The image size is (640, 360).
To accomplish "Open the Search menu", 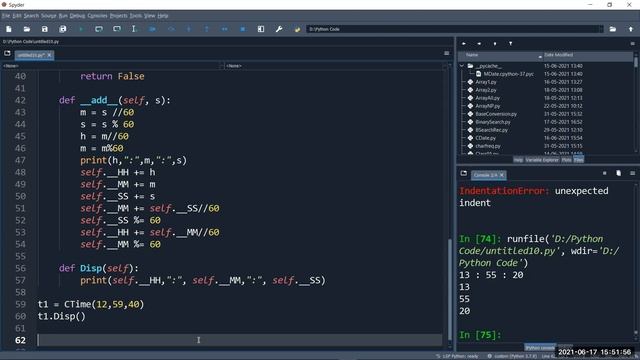I will click(31, 16).
